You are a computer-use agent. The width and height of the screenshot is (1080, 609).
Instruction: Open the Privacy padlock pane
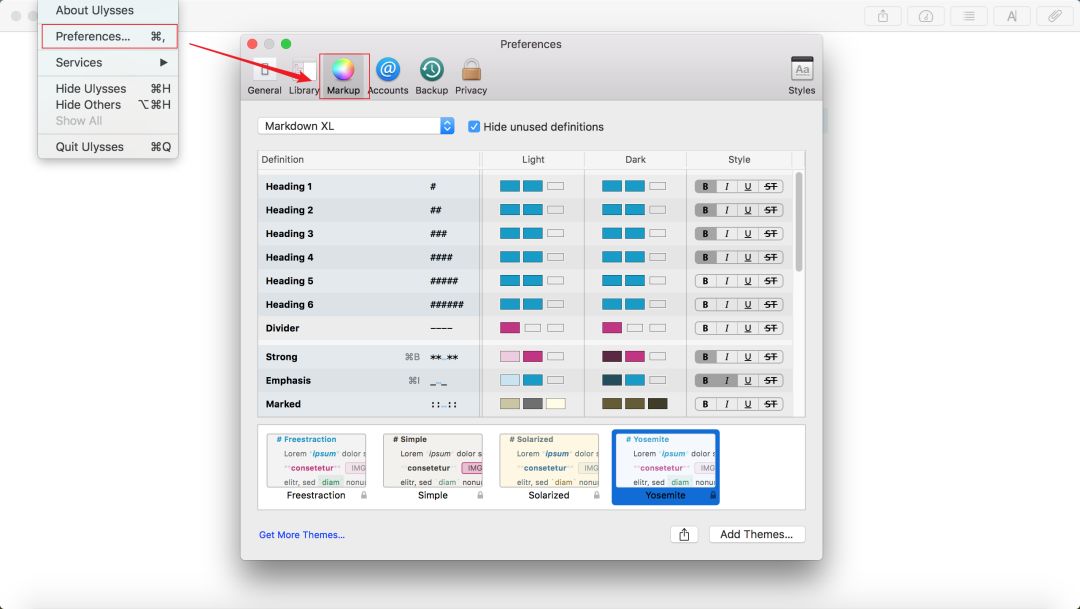[471, 76]
